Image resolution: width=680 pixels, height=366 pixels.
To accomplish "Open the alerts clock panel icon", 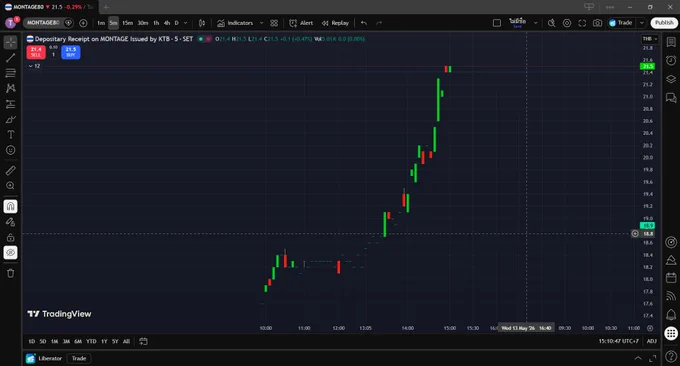I will click(671, 61).
